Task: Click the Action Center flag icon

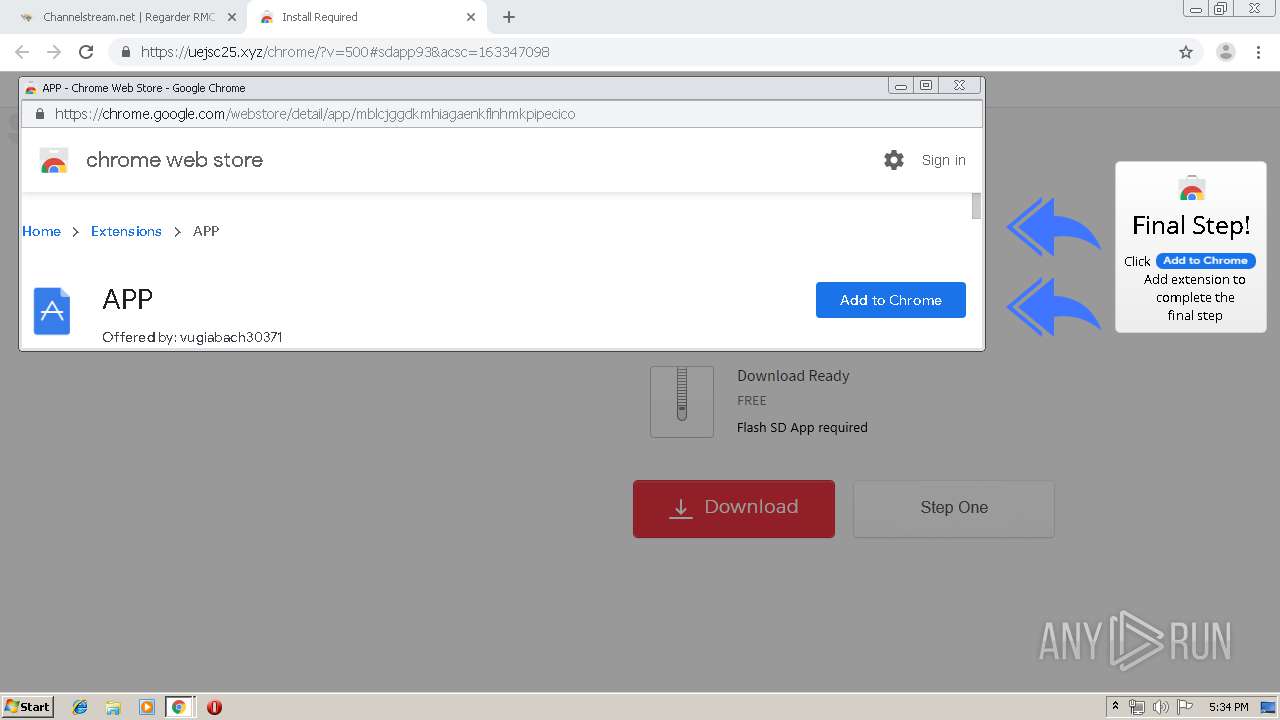Action: click(x=1185, y=707)
